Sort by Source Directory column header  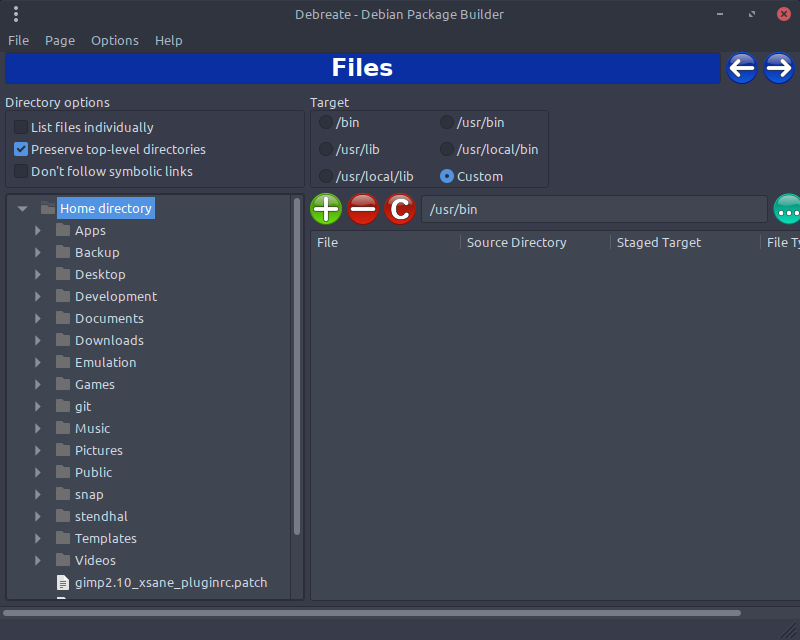point(516,242)
